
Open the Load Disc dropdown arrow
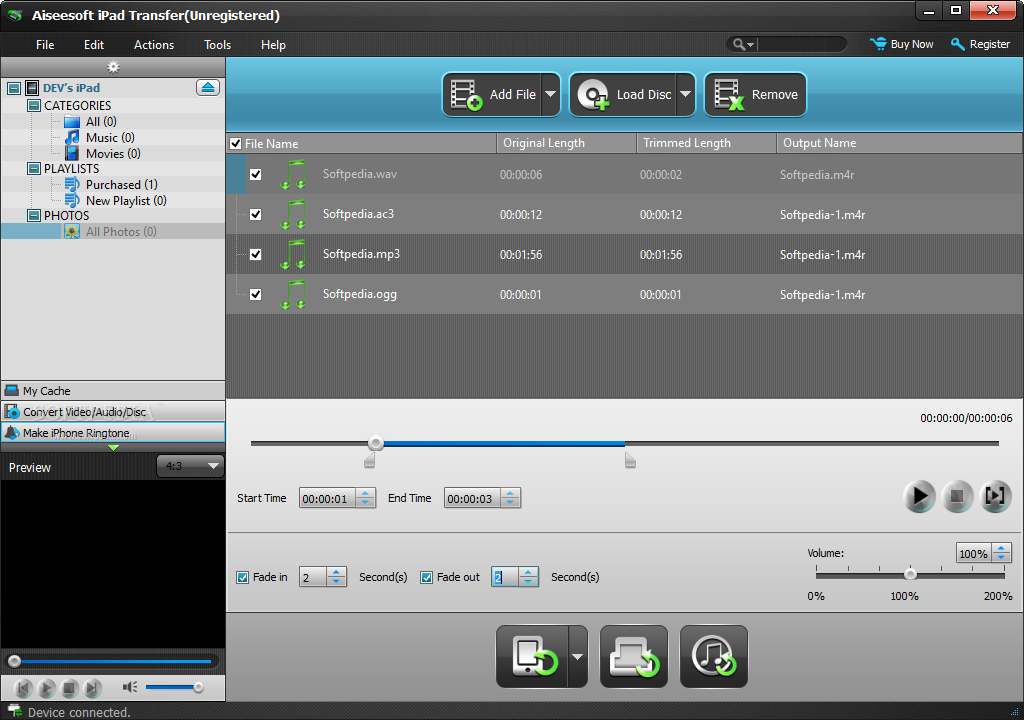pyautogui.click(x=686, y=95)
